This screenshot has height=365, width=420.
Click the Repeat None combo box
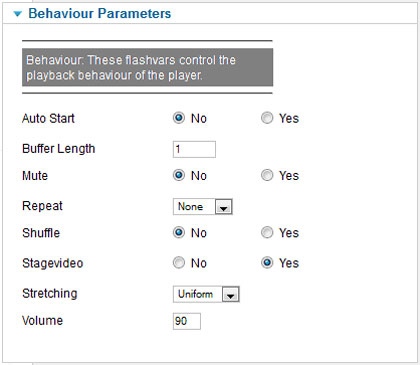click(x=202, y=207)
